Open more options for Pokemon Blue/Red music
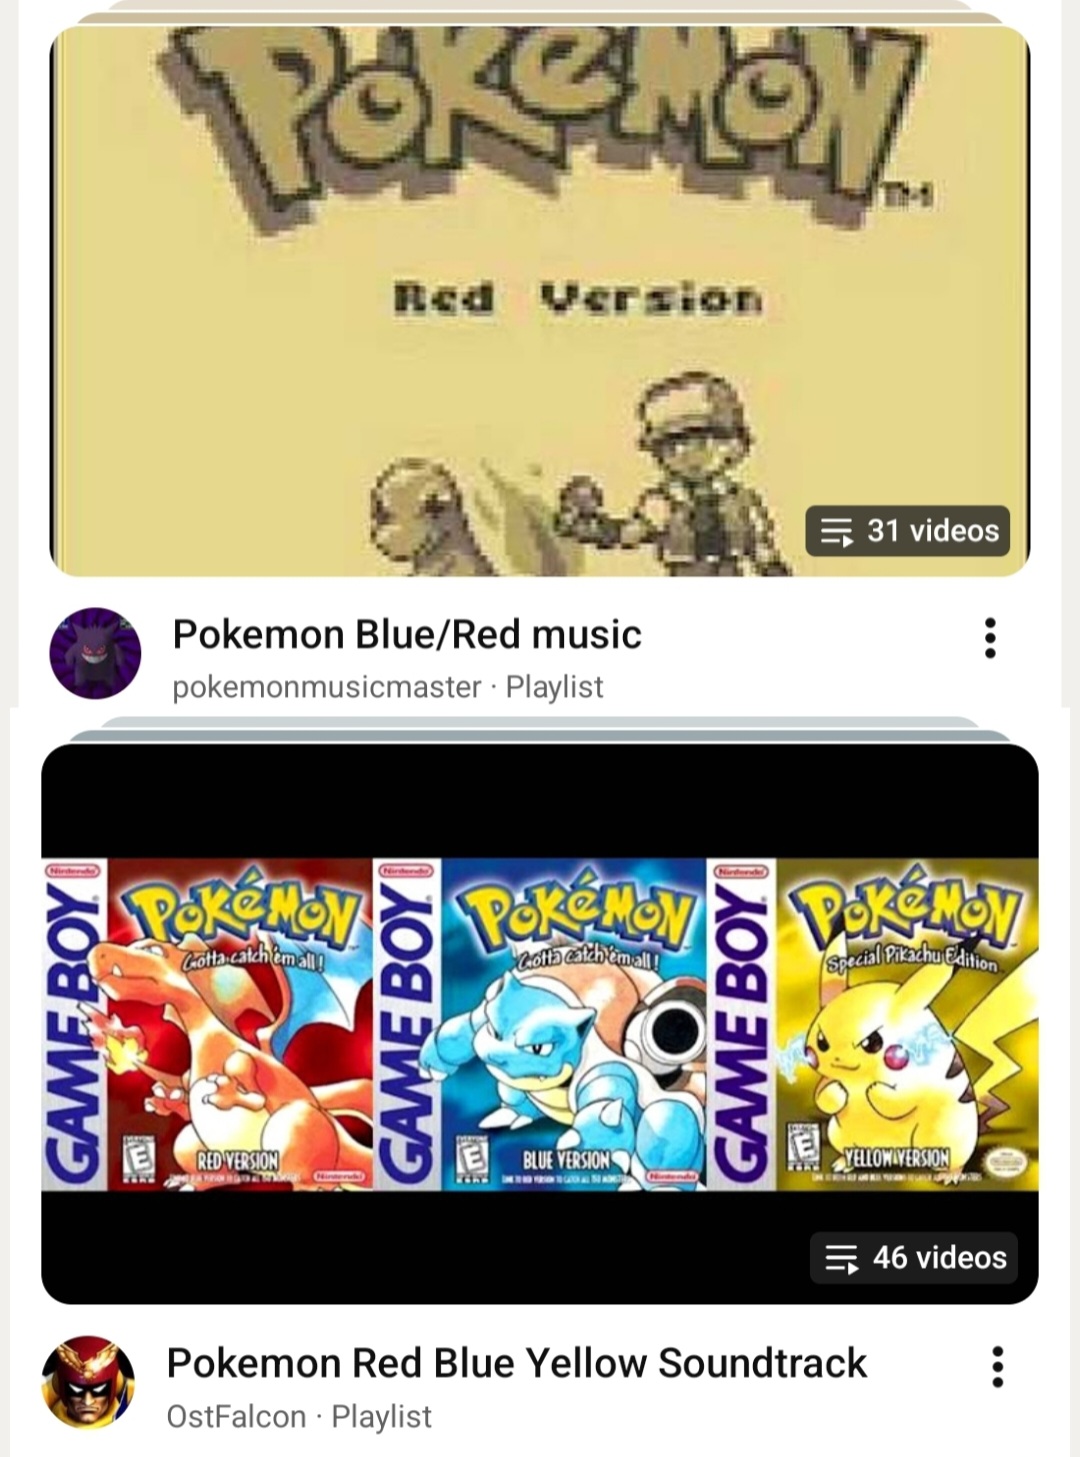The height and width of the screenshot is (1457, 1080). (990, 638)
